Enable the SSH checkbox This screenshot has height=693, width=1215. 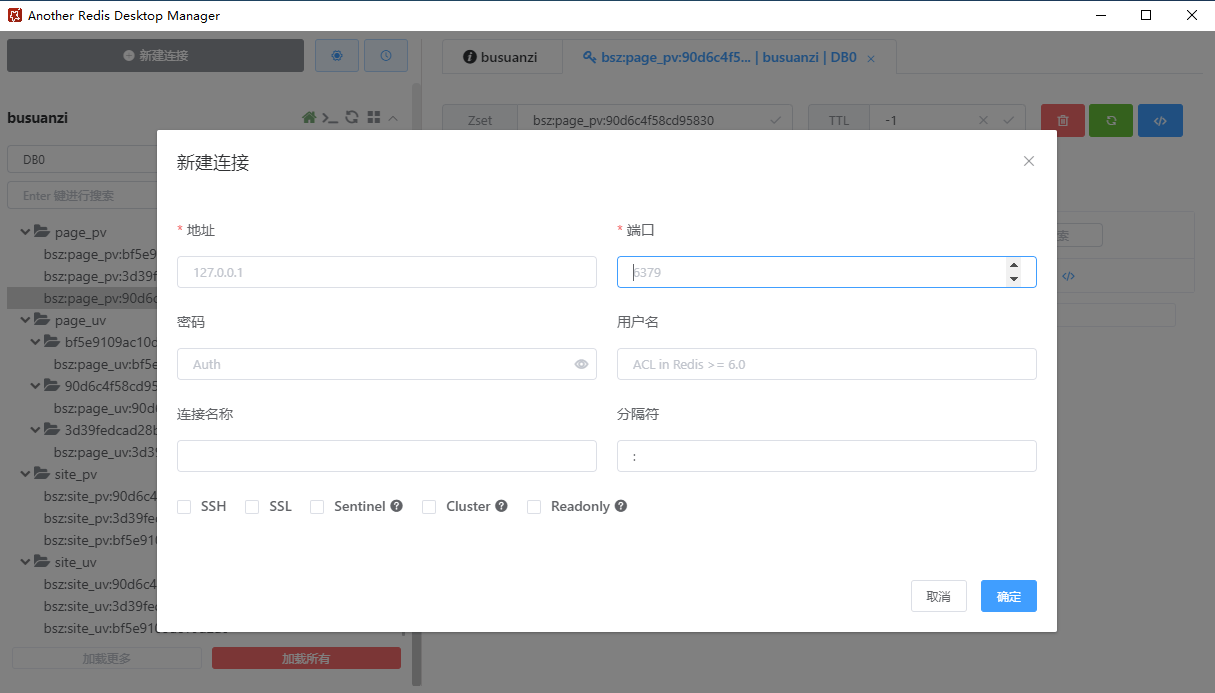(184, 506)
